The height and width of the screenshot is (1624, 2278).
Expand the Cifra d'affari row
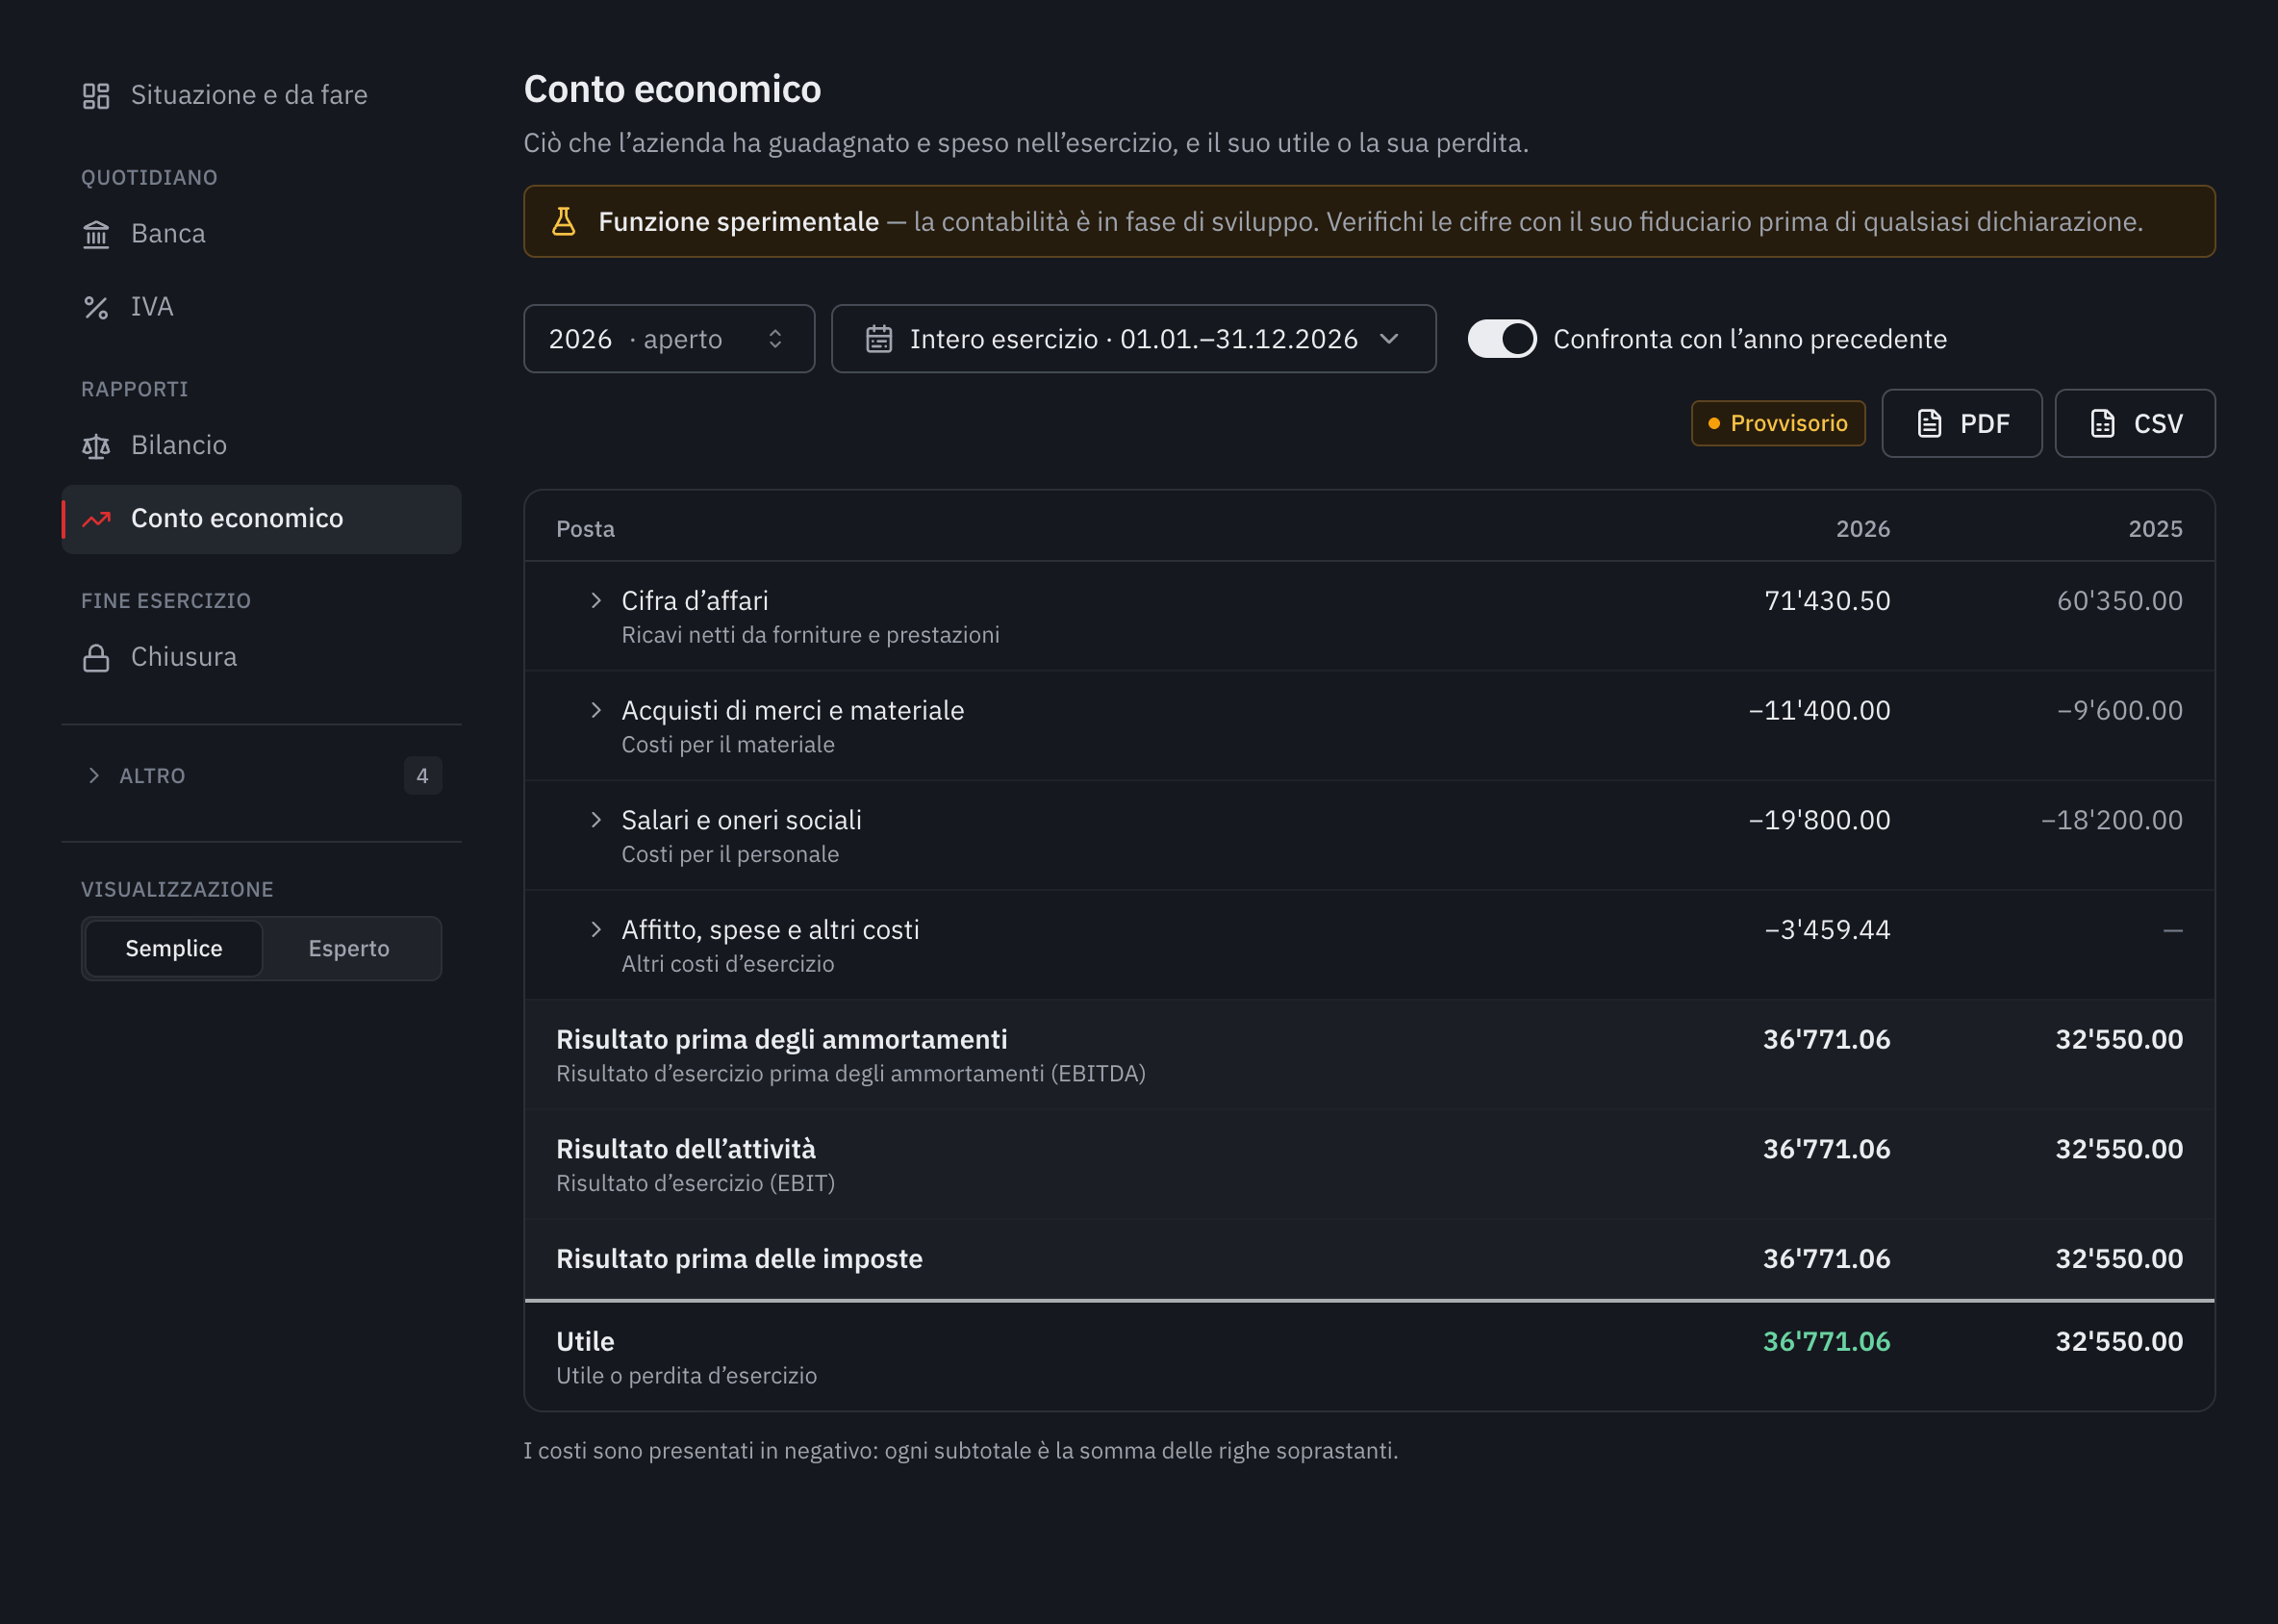[x=596, y=600]
